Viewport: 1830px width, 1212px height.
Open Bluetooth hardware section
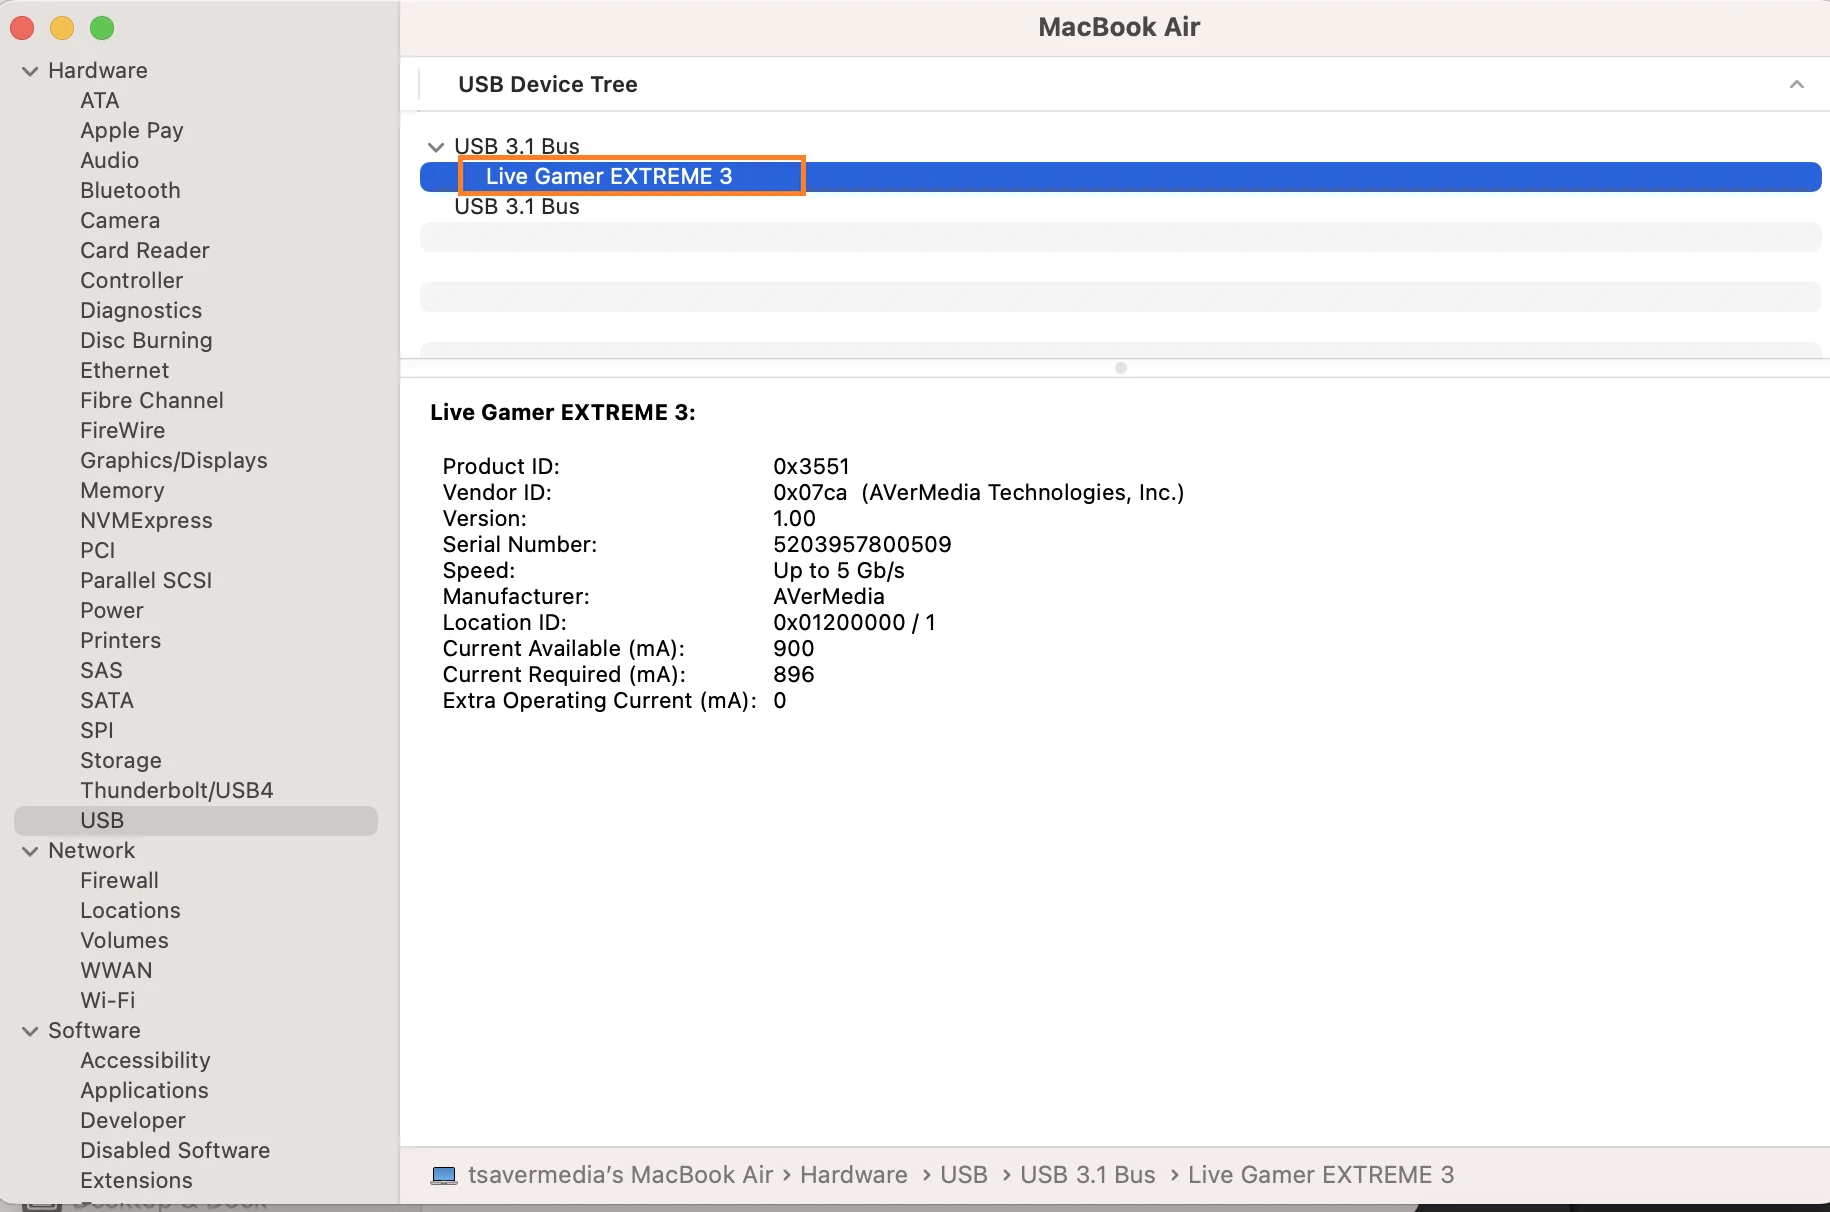coord(130,191)
